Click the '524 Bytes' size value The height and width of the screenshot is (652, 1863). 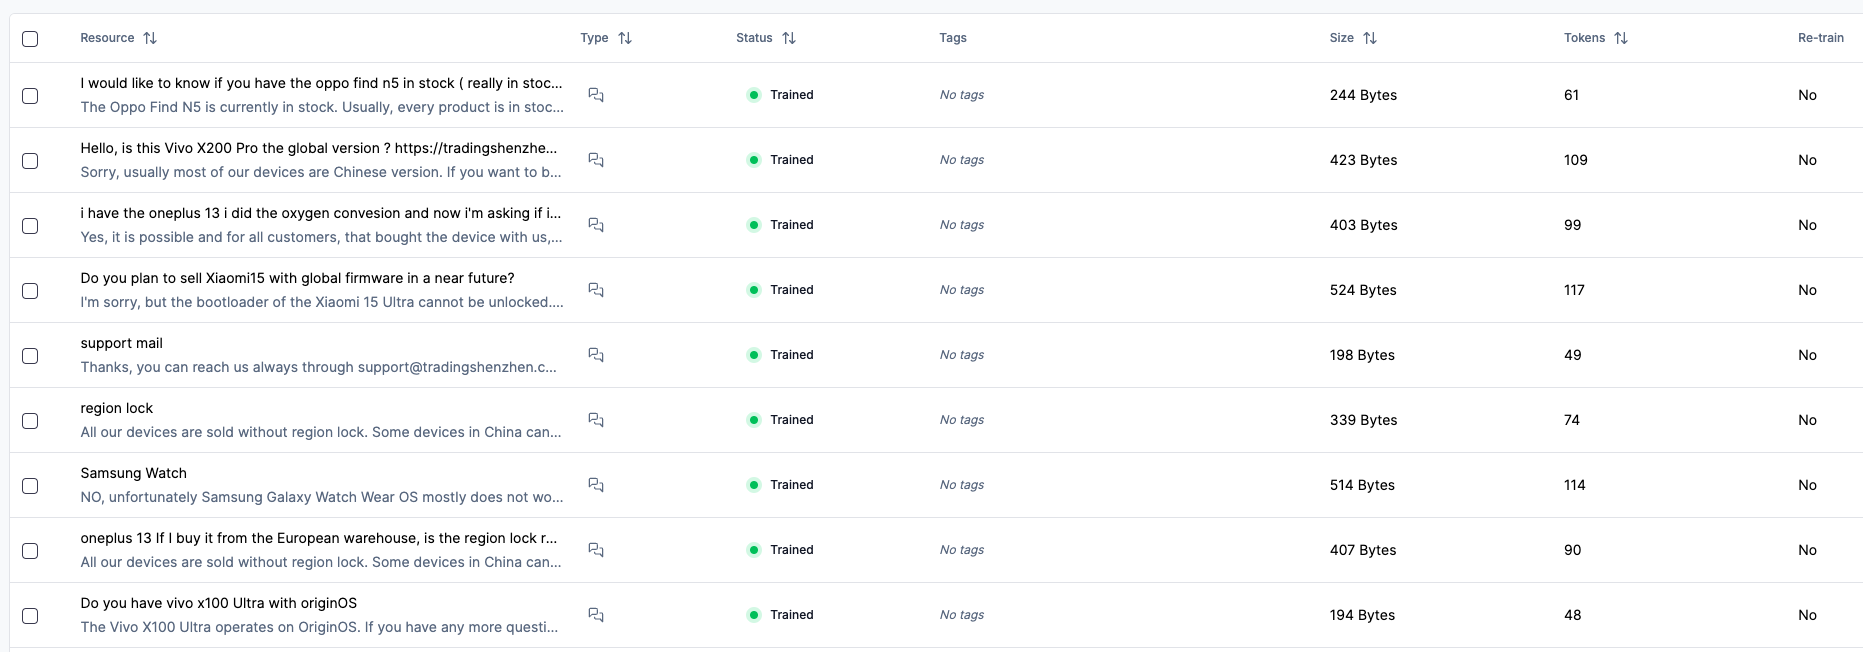(1363, 290)
